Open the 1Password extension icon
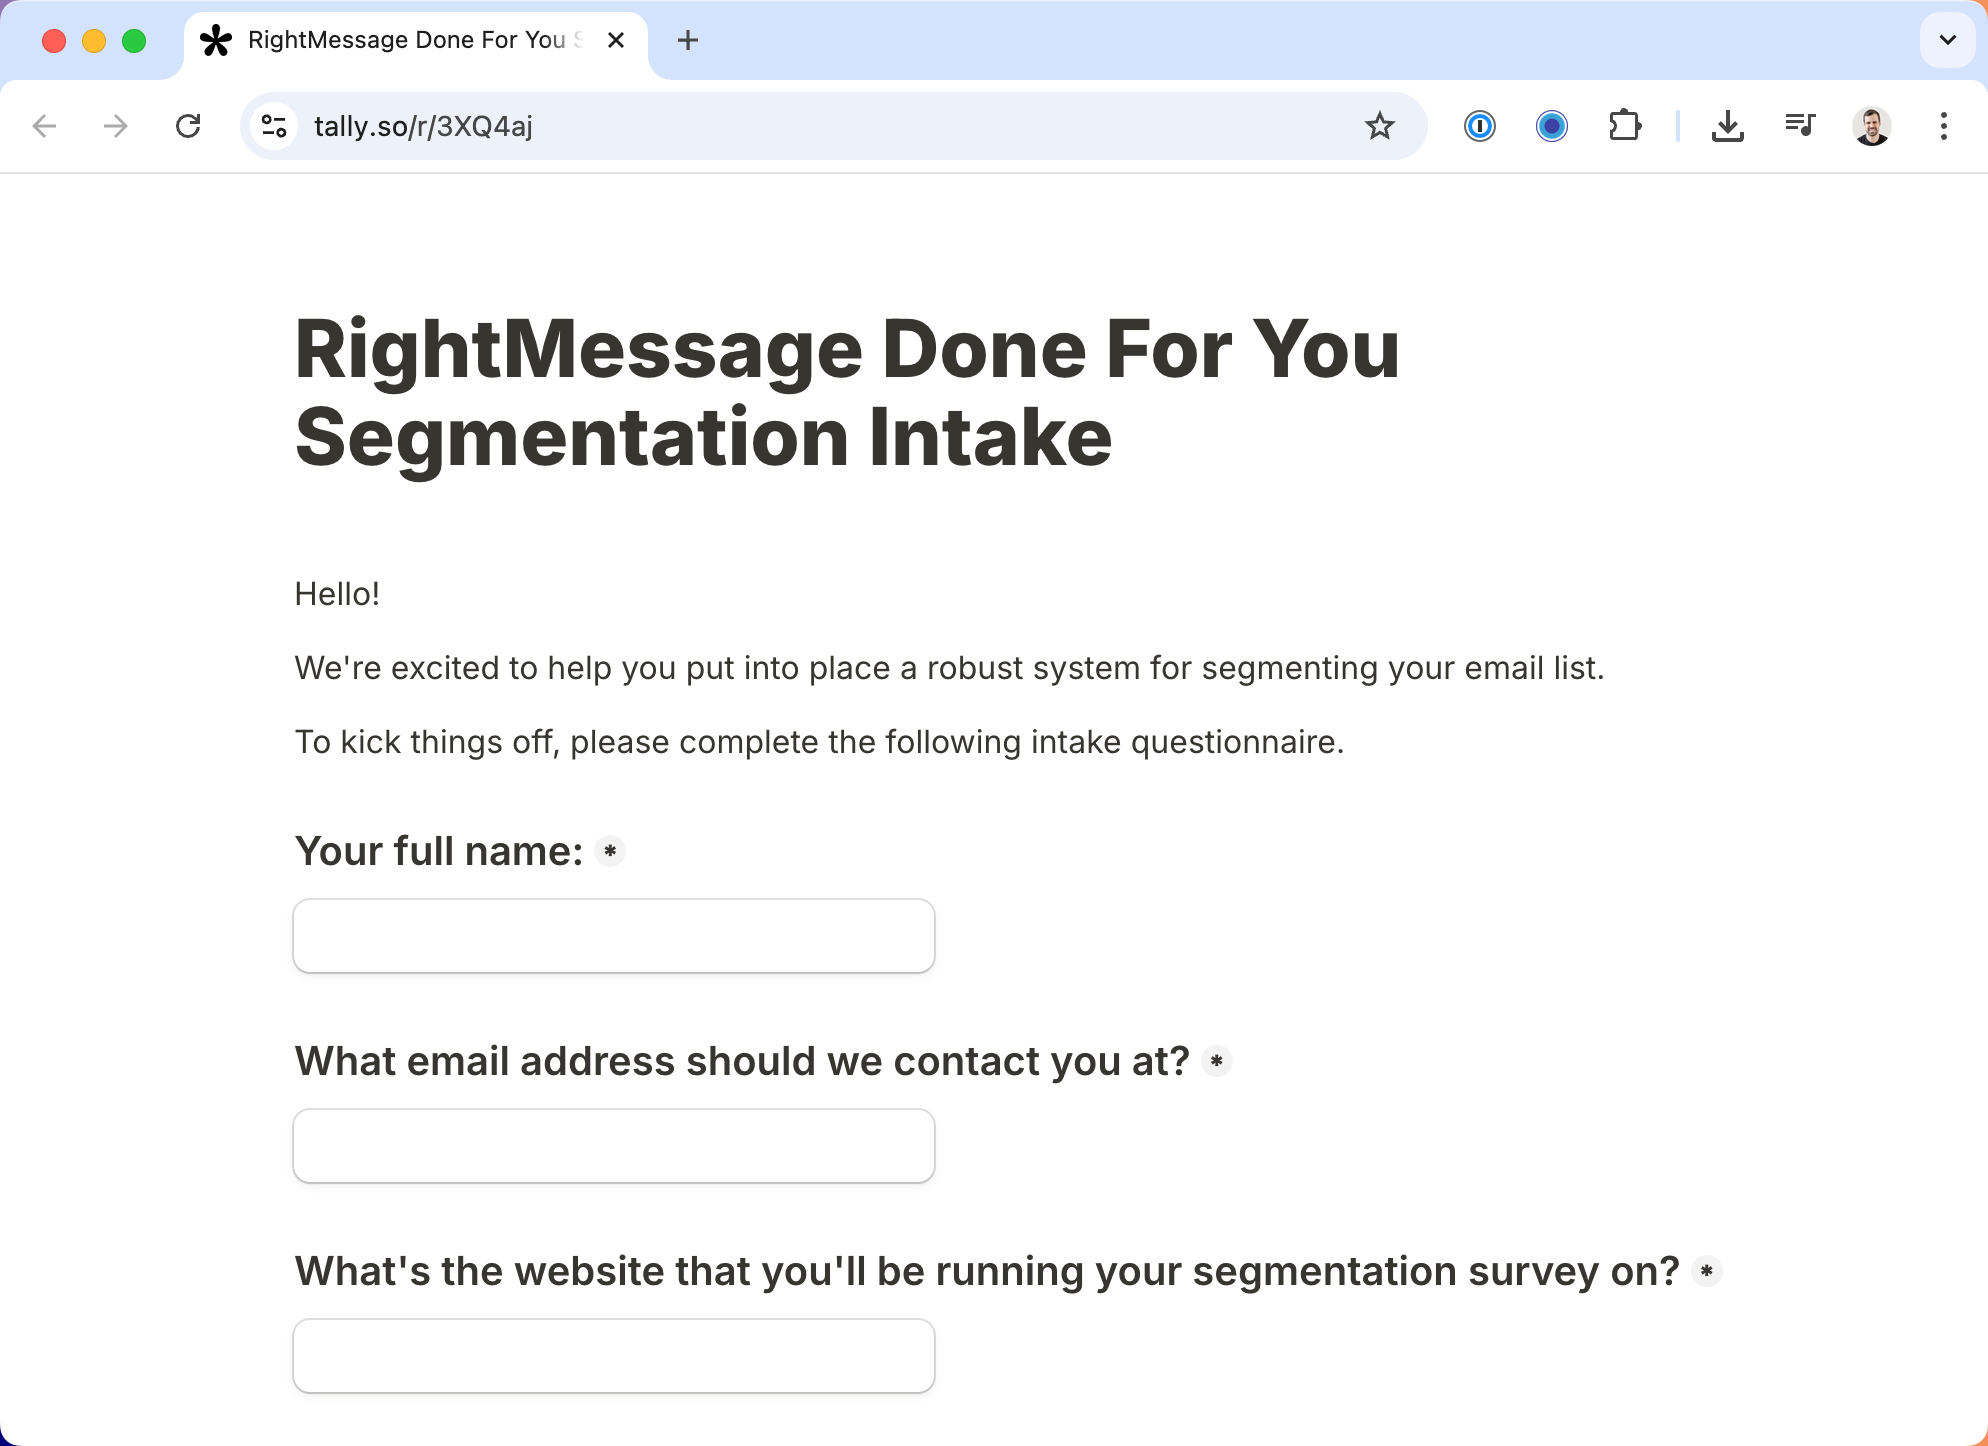This screenshot has width=1988, height=1446. (1480, 126)
